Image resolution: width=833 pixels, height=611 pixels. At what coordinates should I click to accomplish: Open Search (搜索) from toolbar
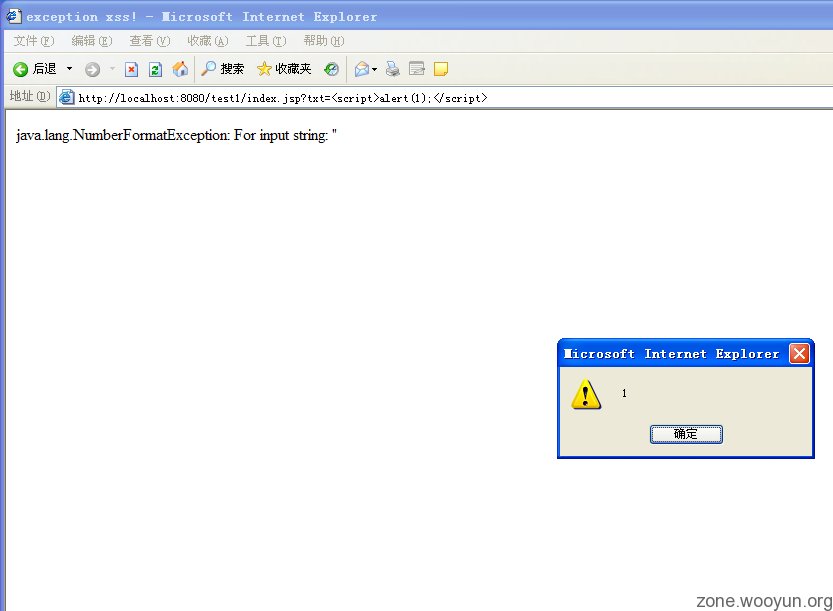point(222,69)
